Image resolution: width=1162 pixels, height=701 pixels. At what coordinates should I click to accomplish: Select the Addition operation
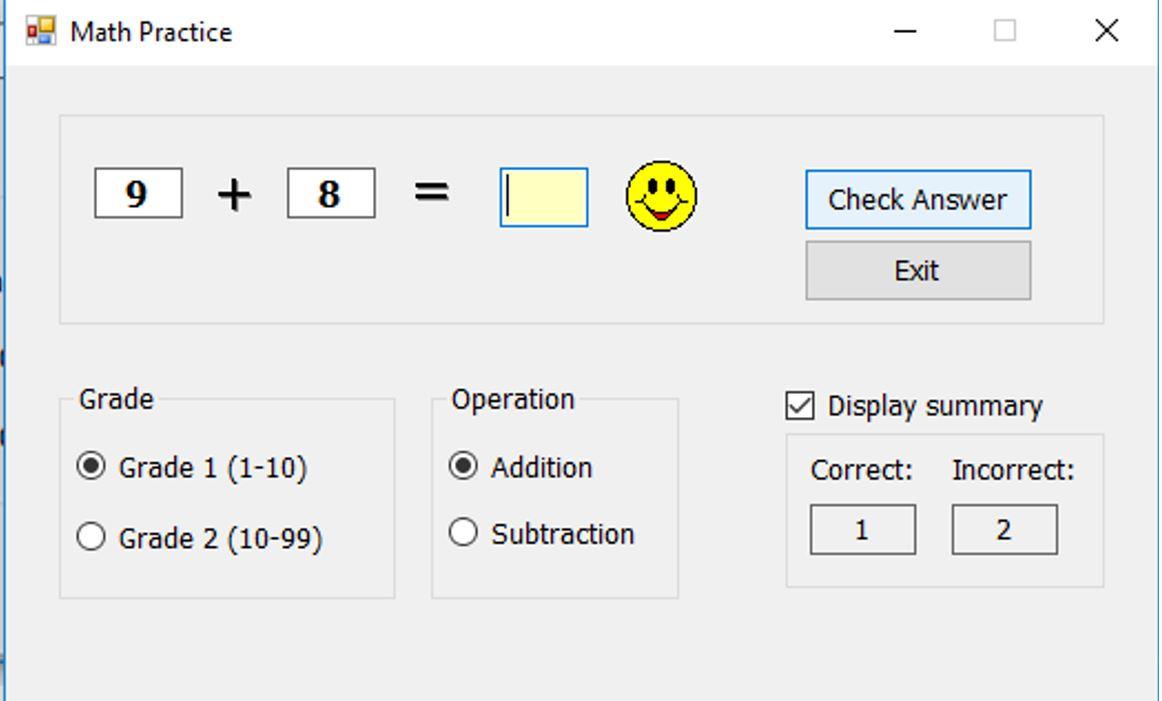463,466
